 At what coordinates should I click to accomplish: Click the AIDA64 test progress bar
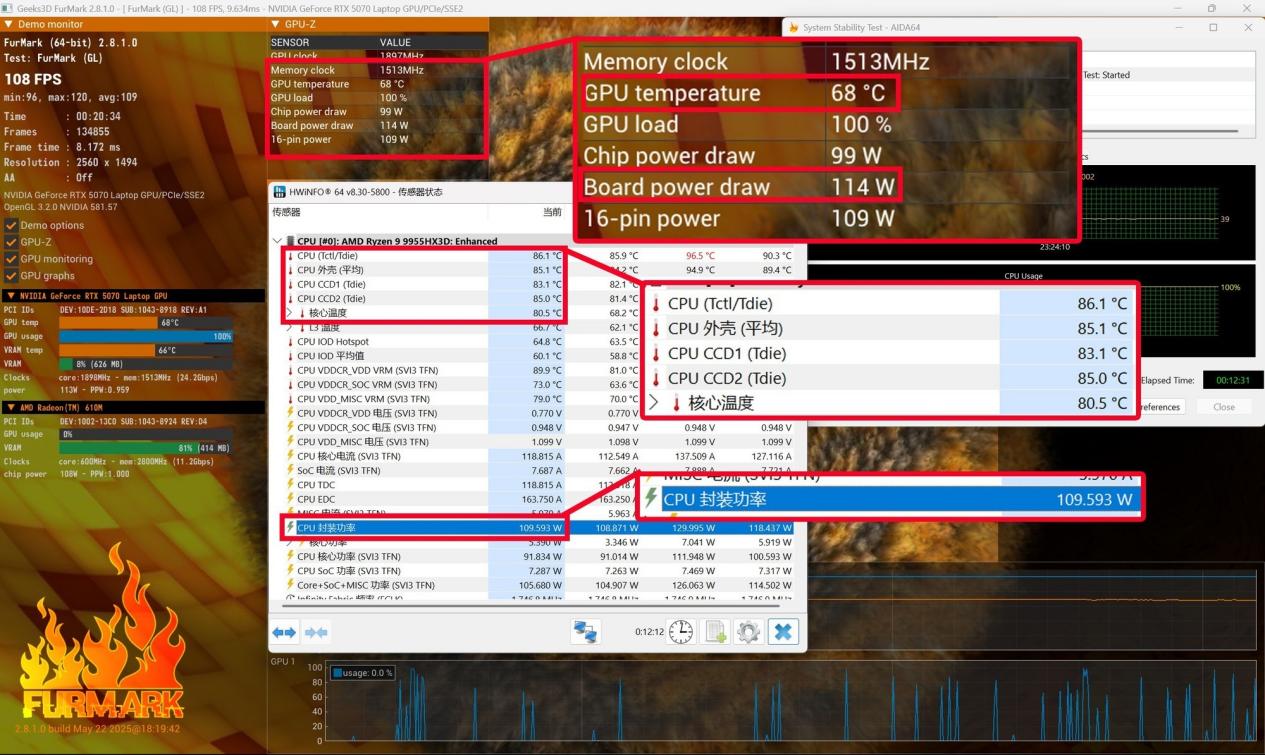pyautogui.click(x=1160, y=130)
